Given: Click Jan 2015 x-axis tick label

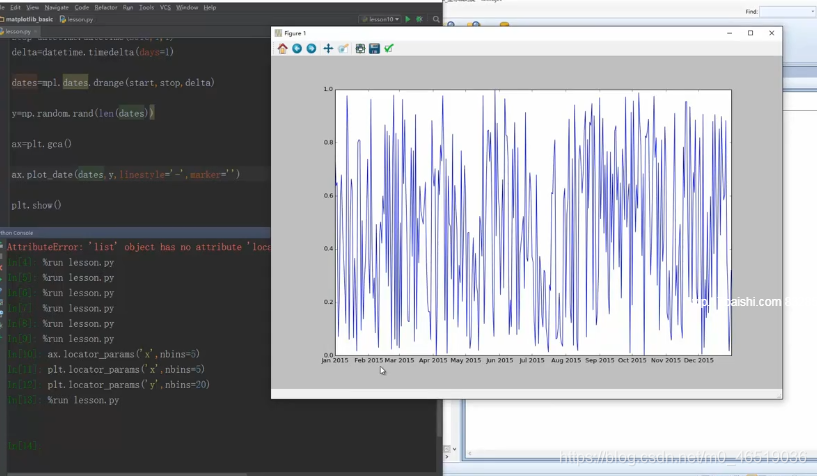Looking at the screenshot, I should point(335,360).
